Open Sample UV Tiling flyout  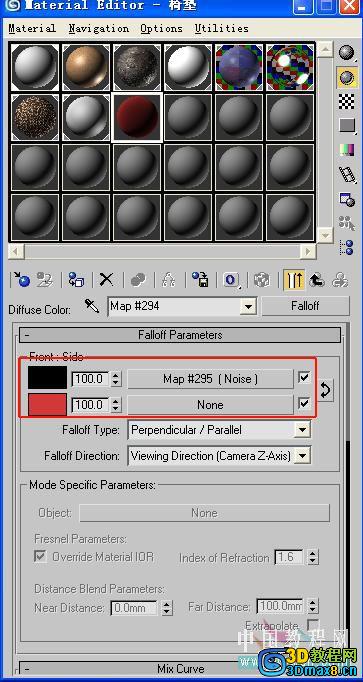click(x=346, y=126)
